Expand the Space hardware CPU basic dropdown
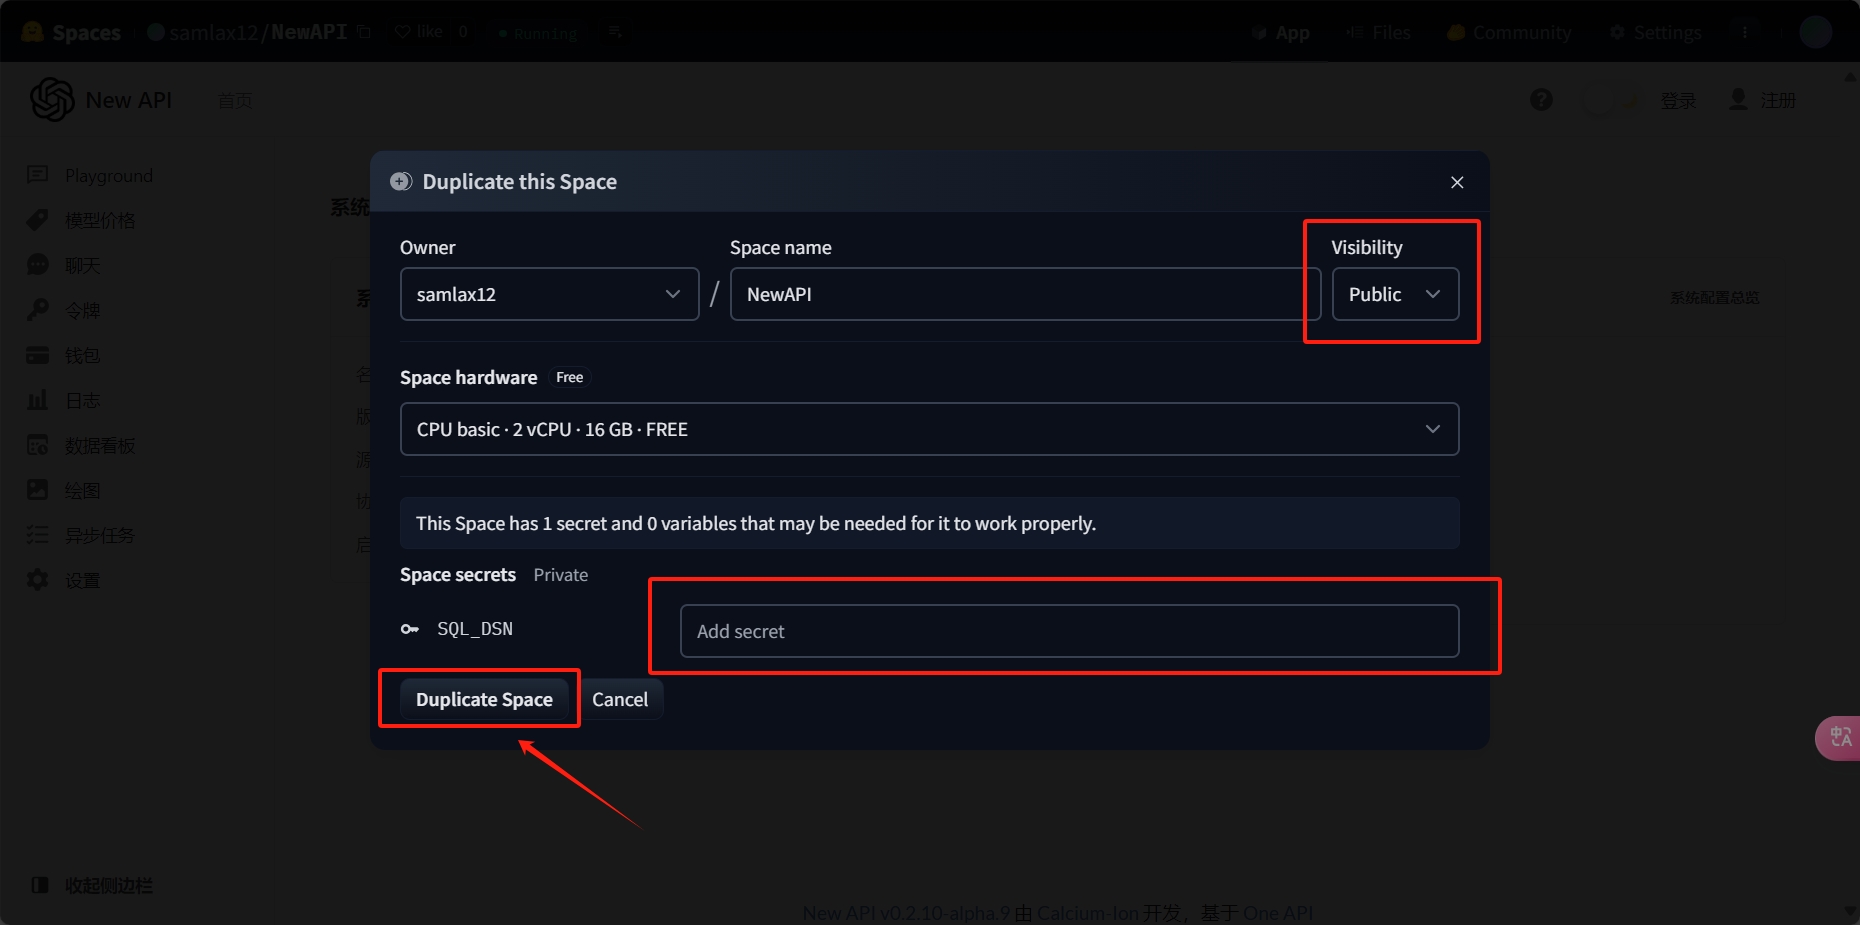Image resolution: width=1860 pixels, height=925 pixels. [929, 429]
